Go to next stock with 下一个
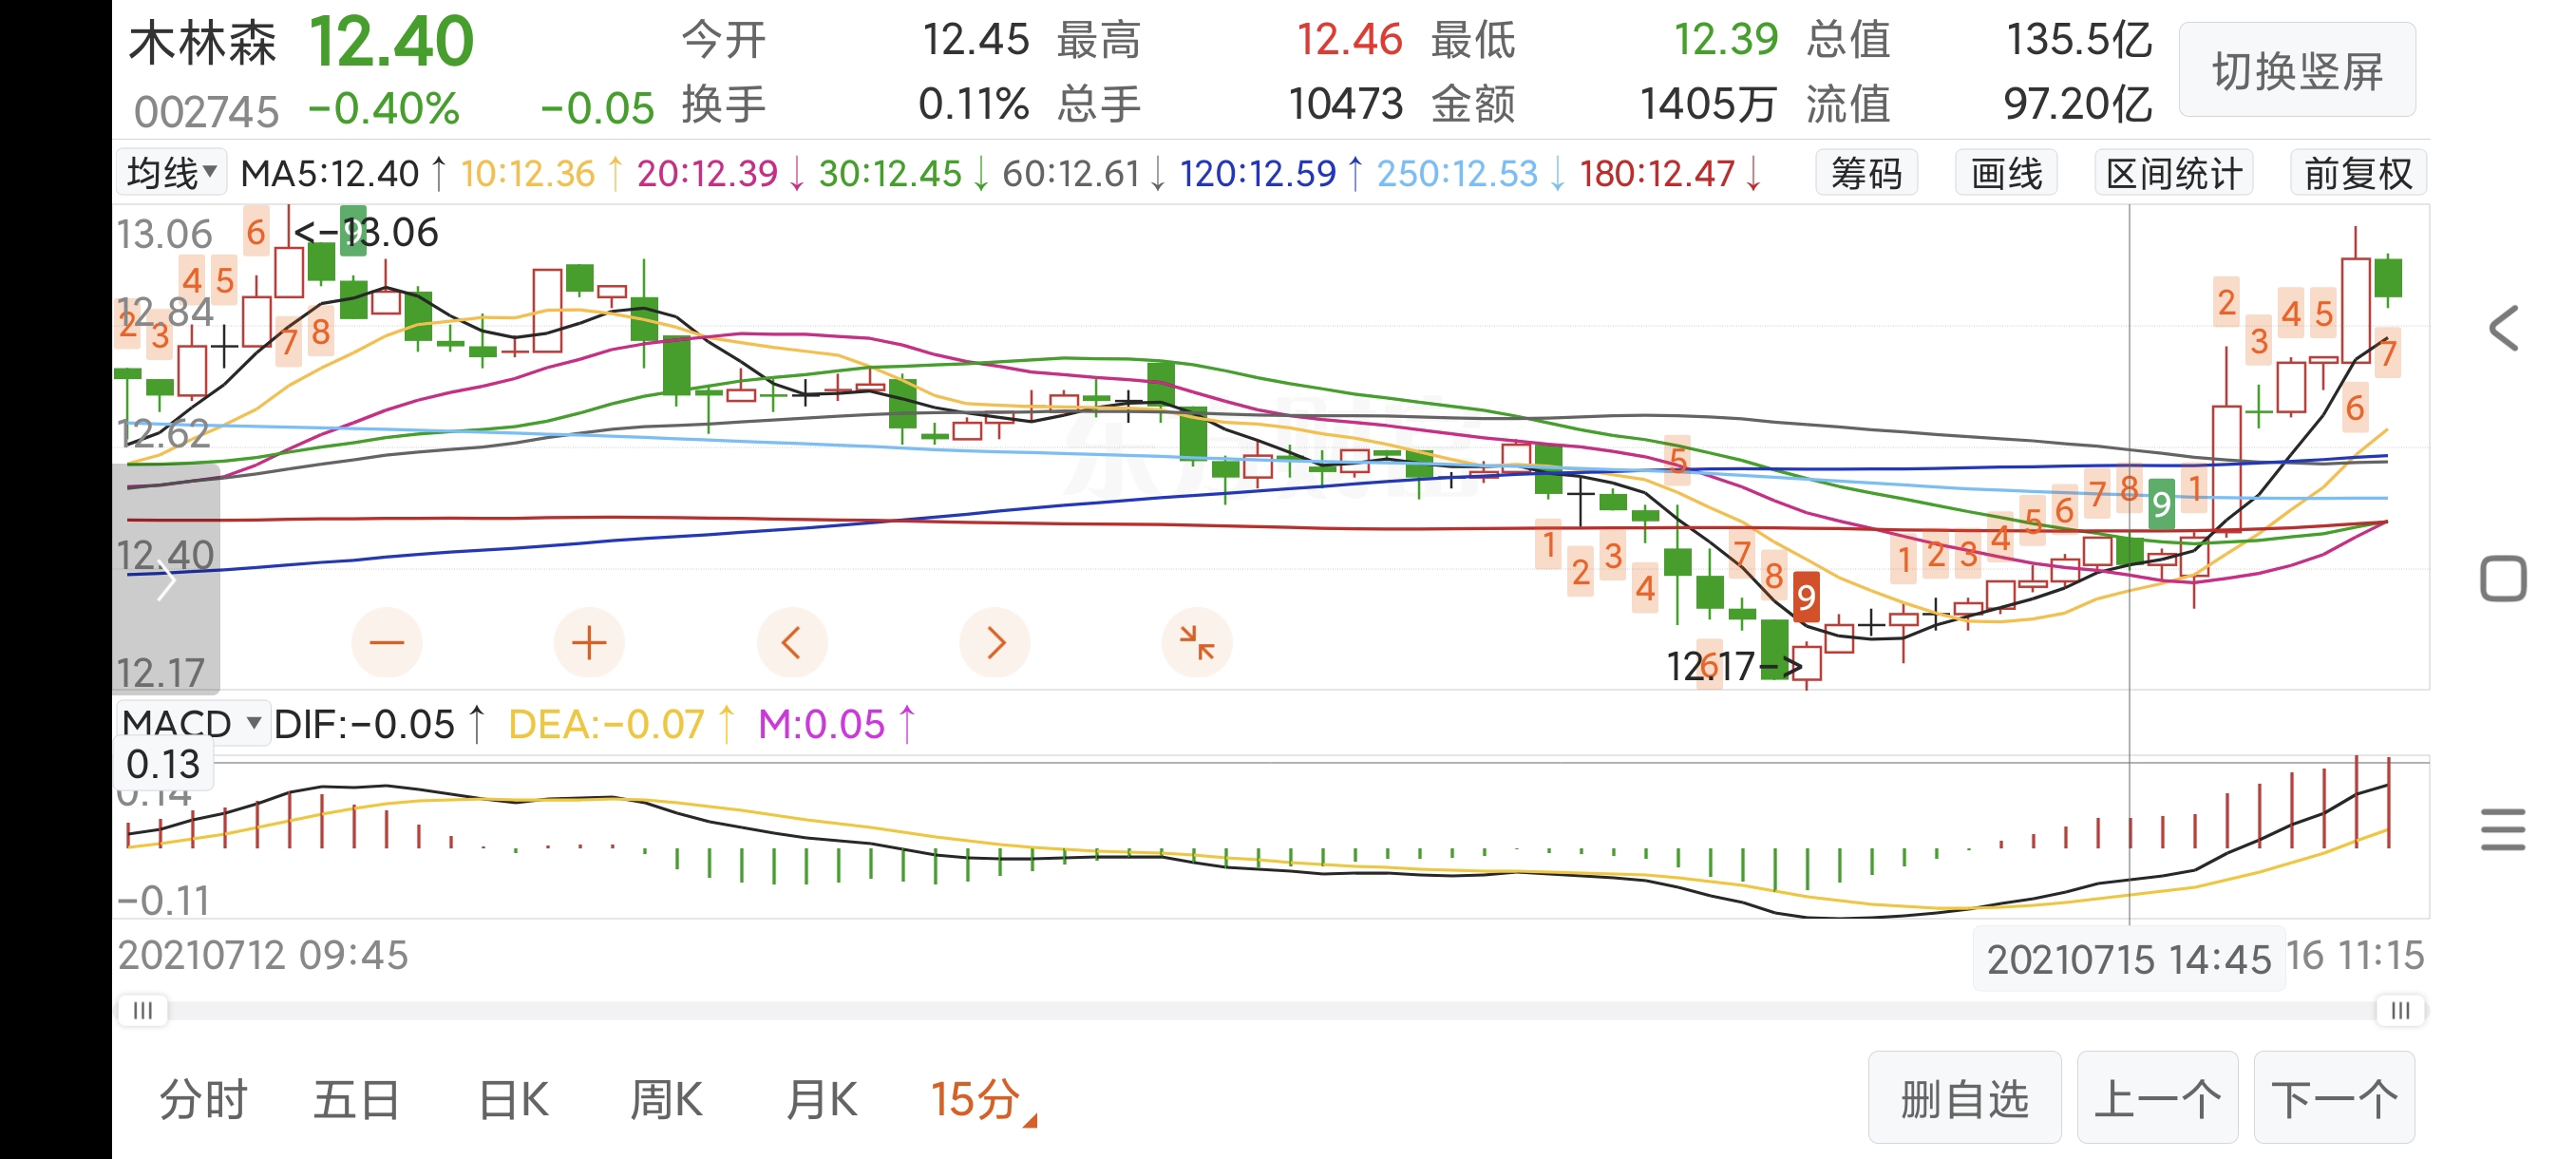This screenshot has height=1159, width=2576. pyautogui.click(x=2333, y=1098)
